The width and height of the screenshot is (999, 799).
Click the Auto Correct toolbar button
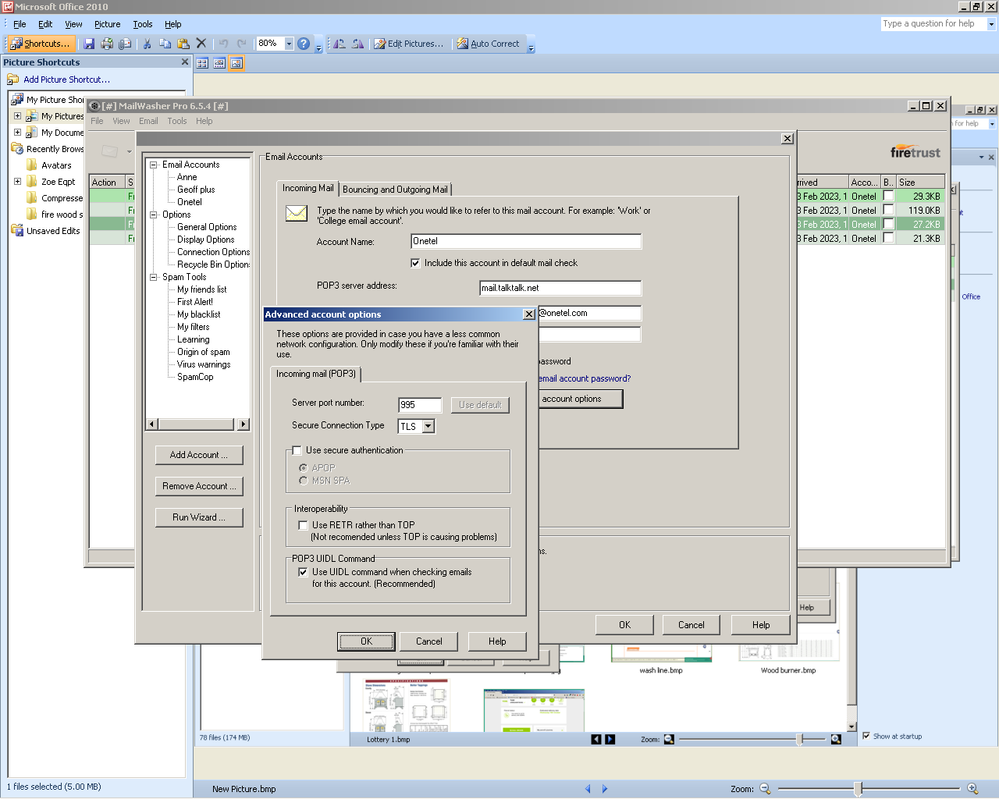(x=488, y=43)
